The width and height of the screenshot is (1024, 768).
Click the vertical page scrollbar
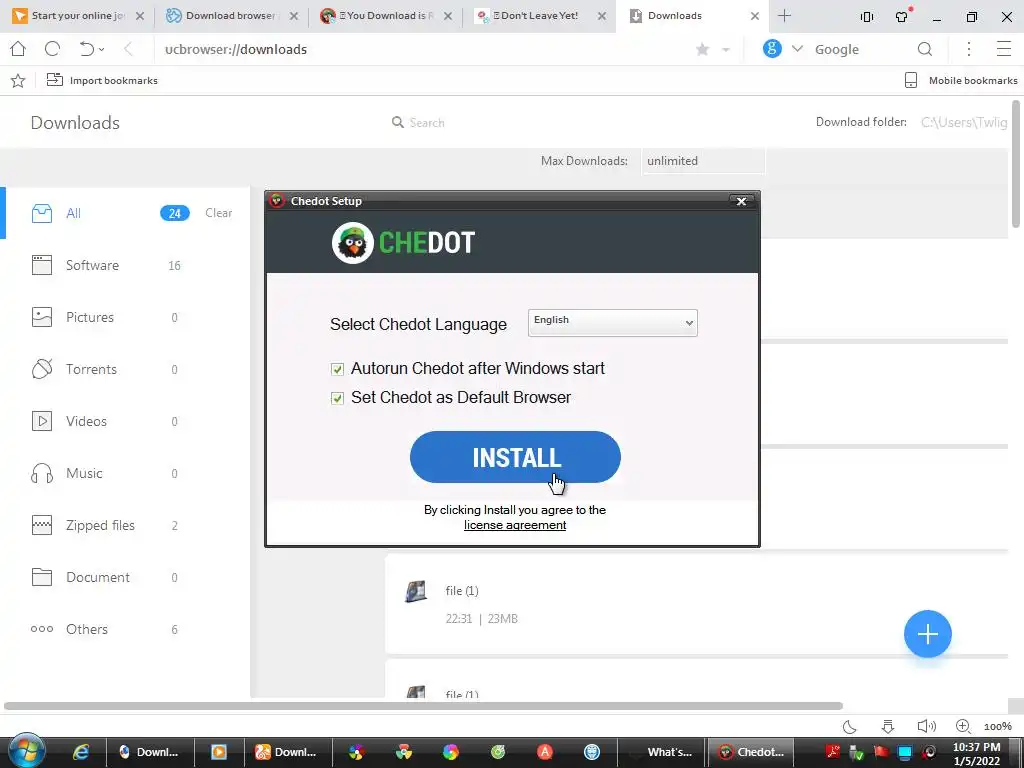(x=1016, y=164)
